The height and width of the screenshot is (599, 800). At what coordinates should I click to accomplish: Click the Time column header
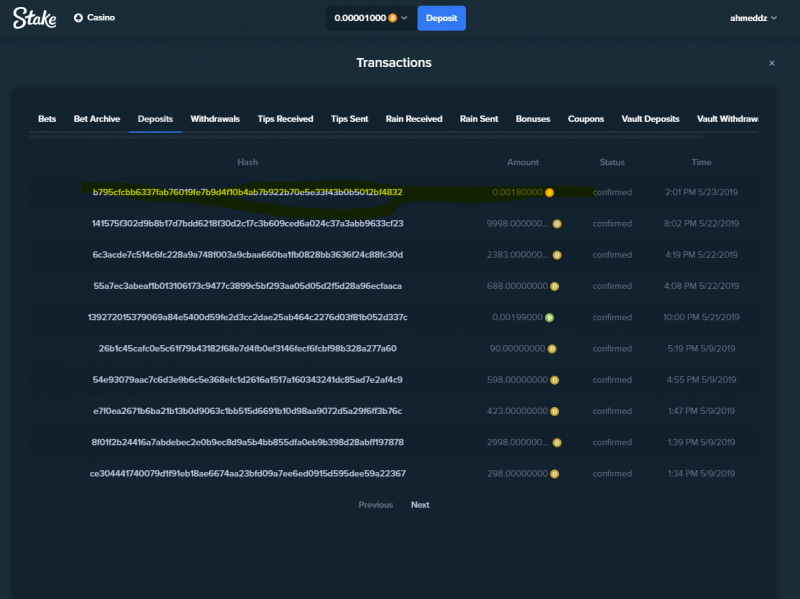click(x=702, y=162)
